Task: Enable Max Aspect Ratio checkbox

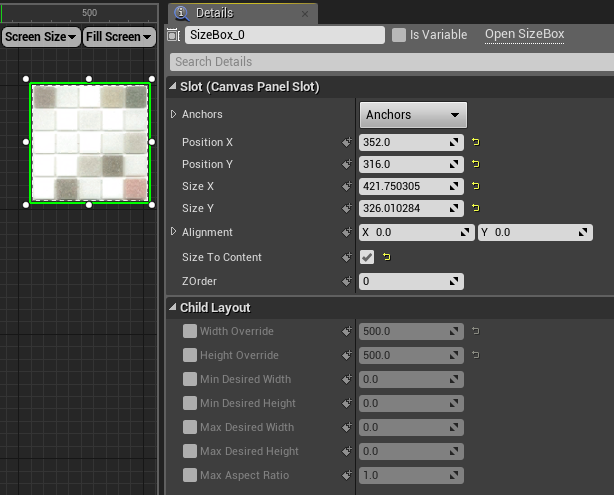Action: pos(190,475)
